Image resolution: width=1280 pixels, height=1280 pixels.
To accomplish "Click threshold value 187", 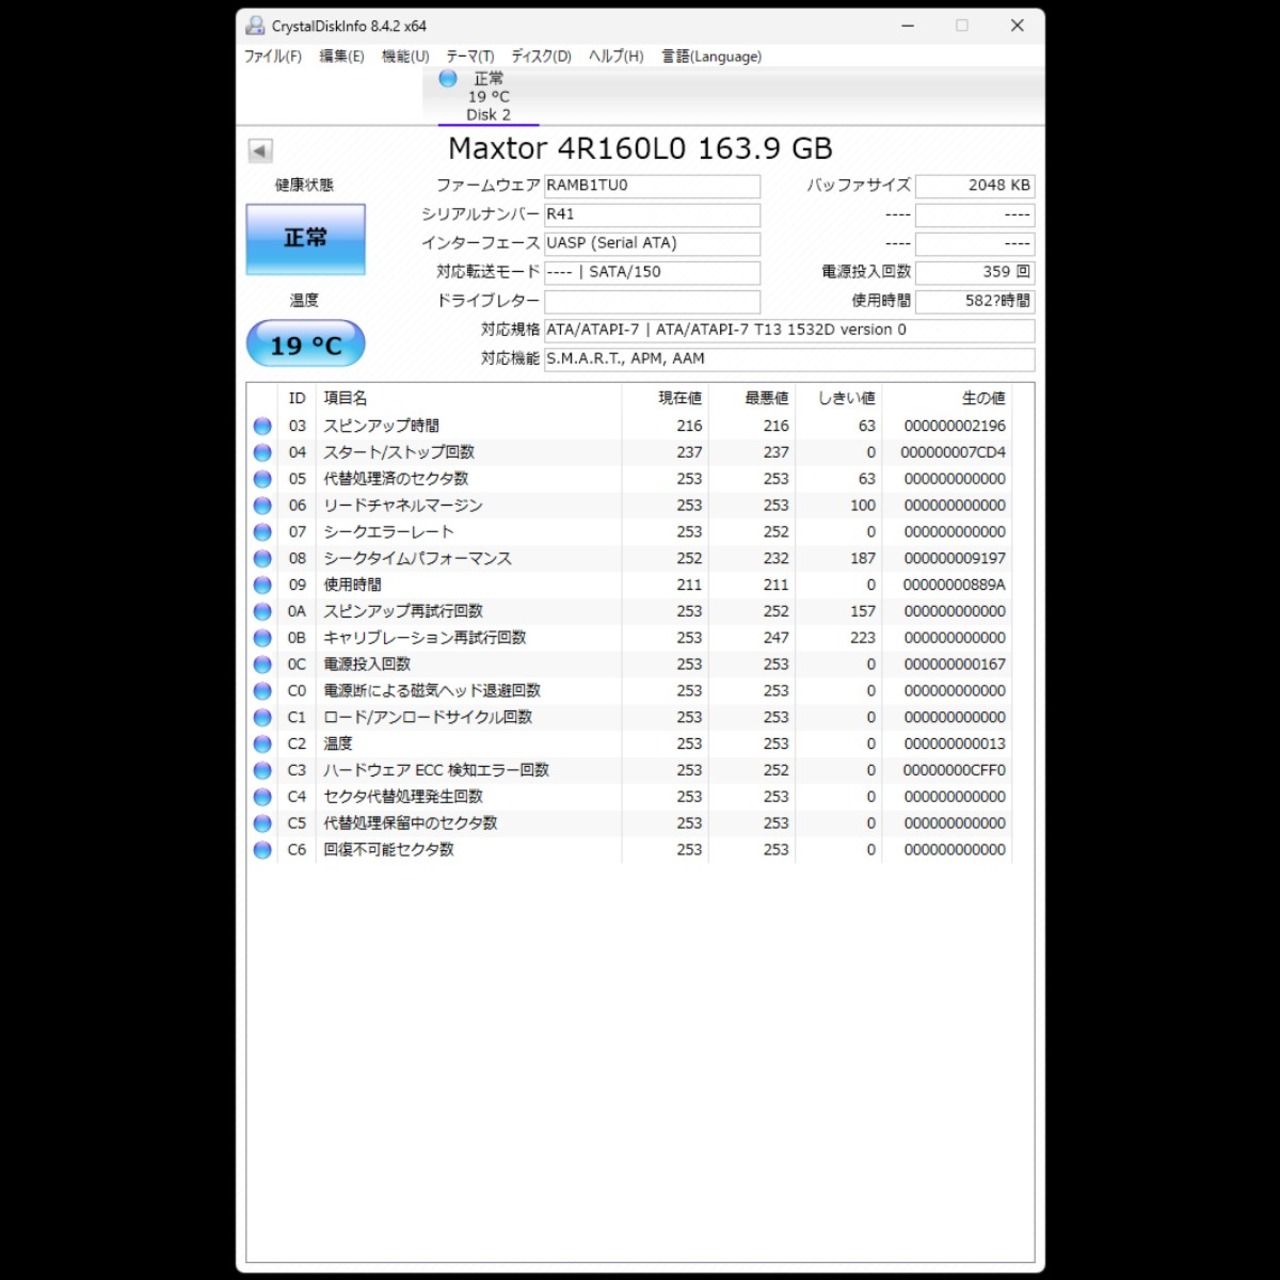I will coord(863,559).
